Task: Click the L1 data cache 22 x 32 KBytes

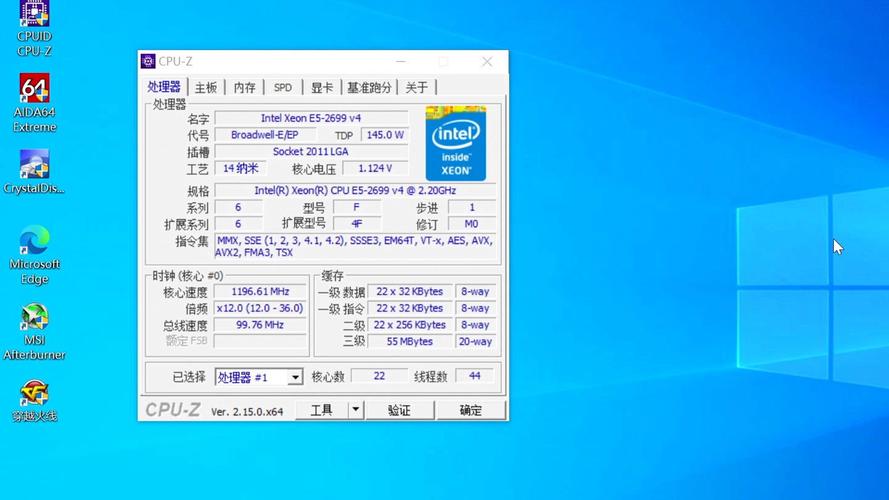Action: tap(410, 291)
